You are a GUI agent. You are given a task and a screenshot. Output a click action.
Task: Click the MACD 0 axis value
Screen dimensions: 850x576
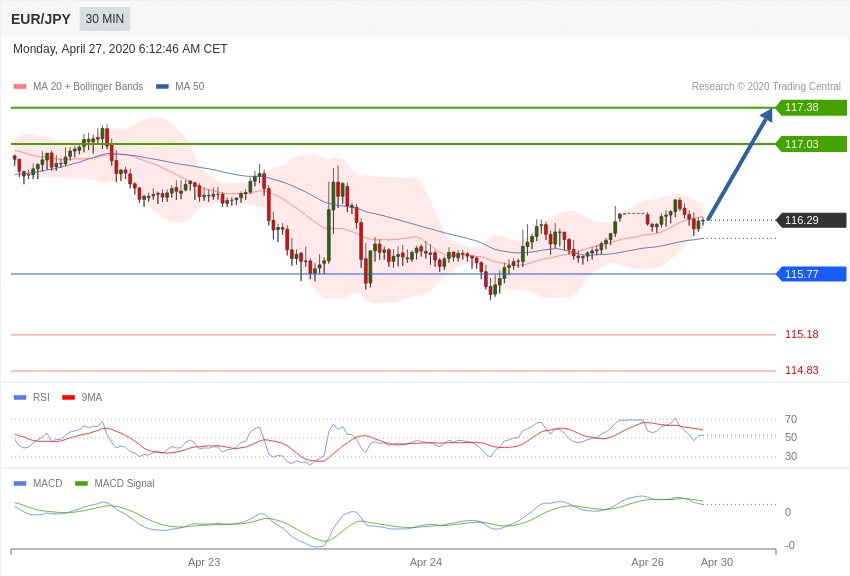[788, 513]
